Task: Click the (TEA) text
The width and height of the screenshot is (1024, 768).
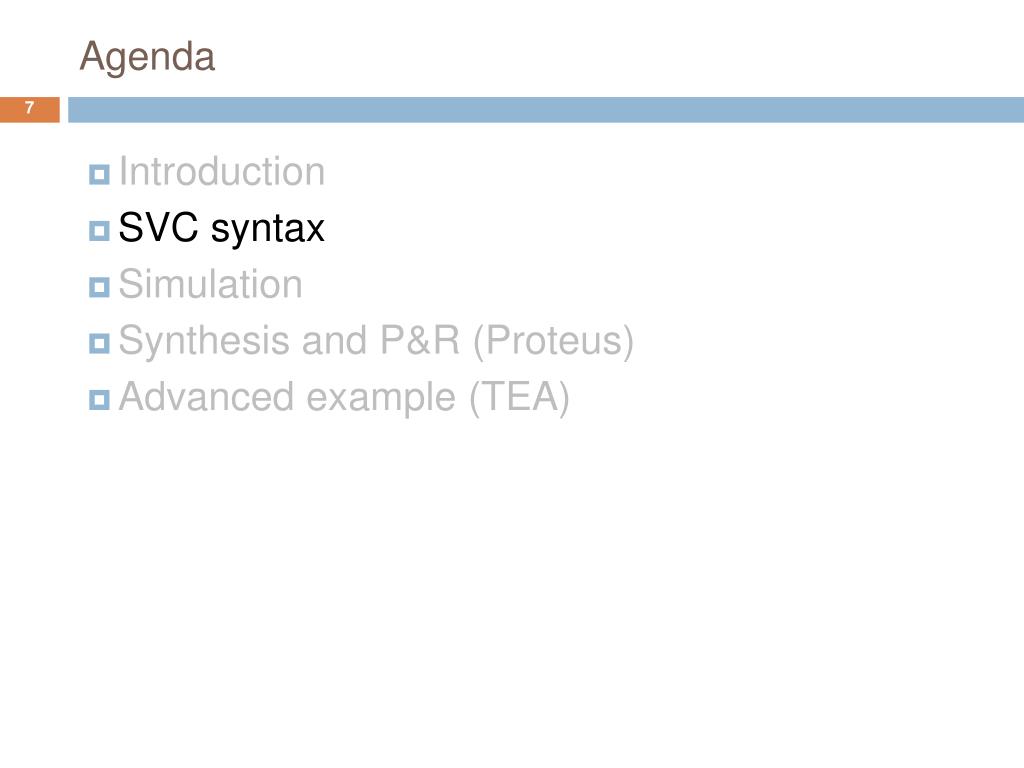Action: click(x=519, y=397)
